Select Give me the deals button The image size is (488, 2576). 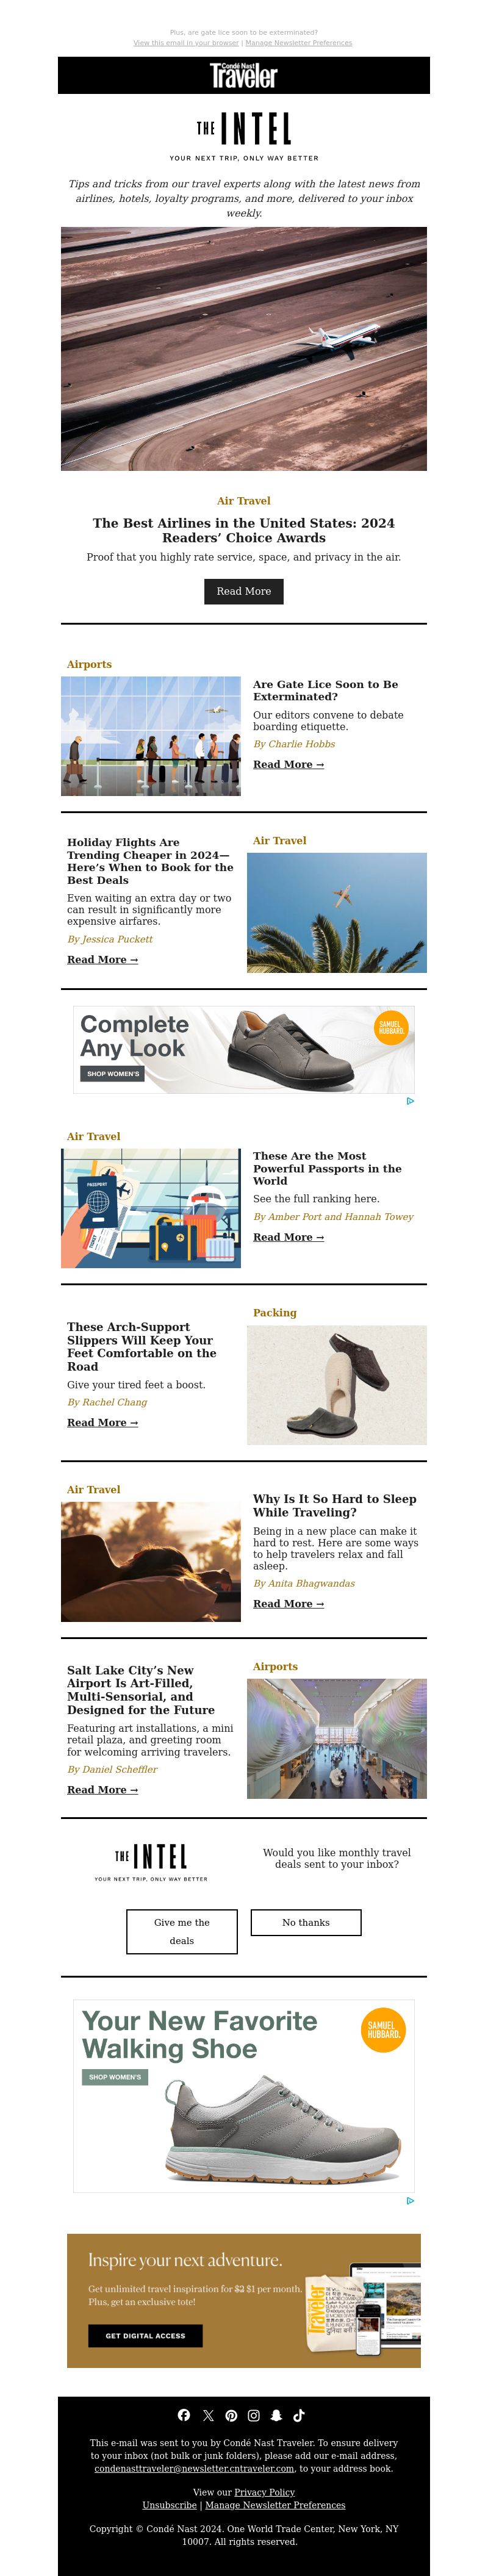(x=182, y=1931)
